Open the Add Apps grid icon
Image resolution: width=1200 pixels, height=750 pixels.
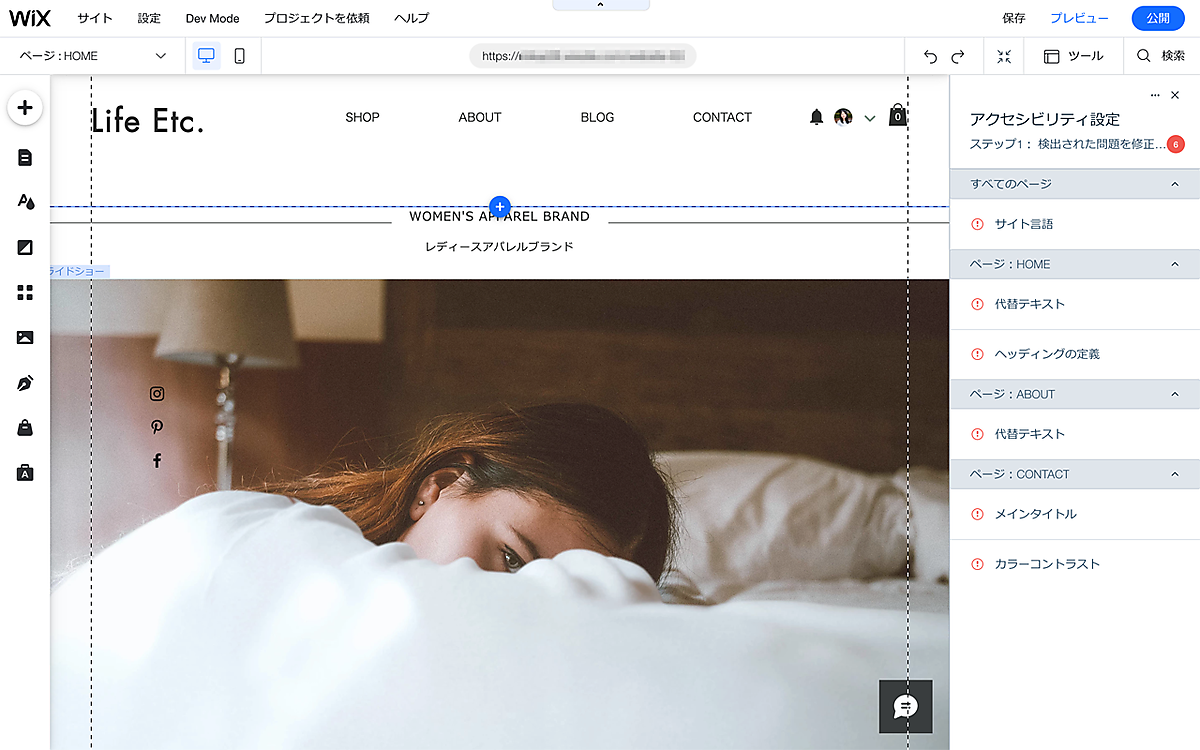point(25,292)
